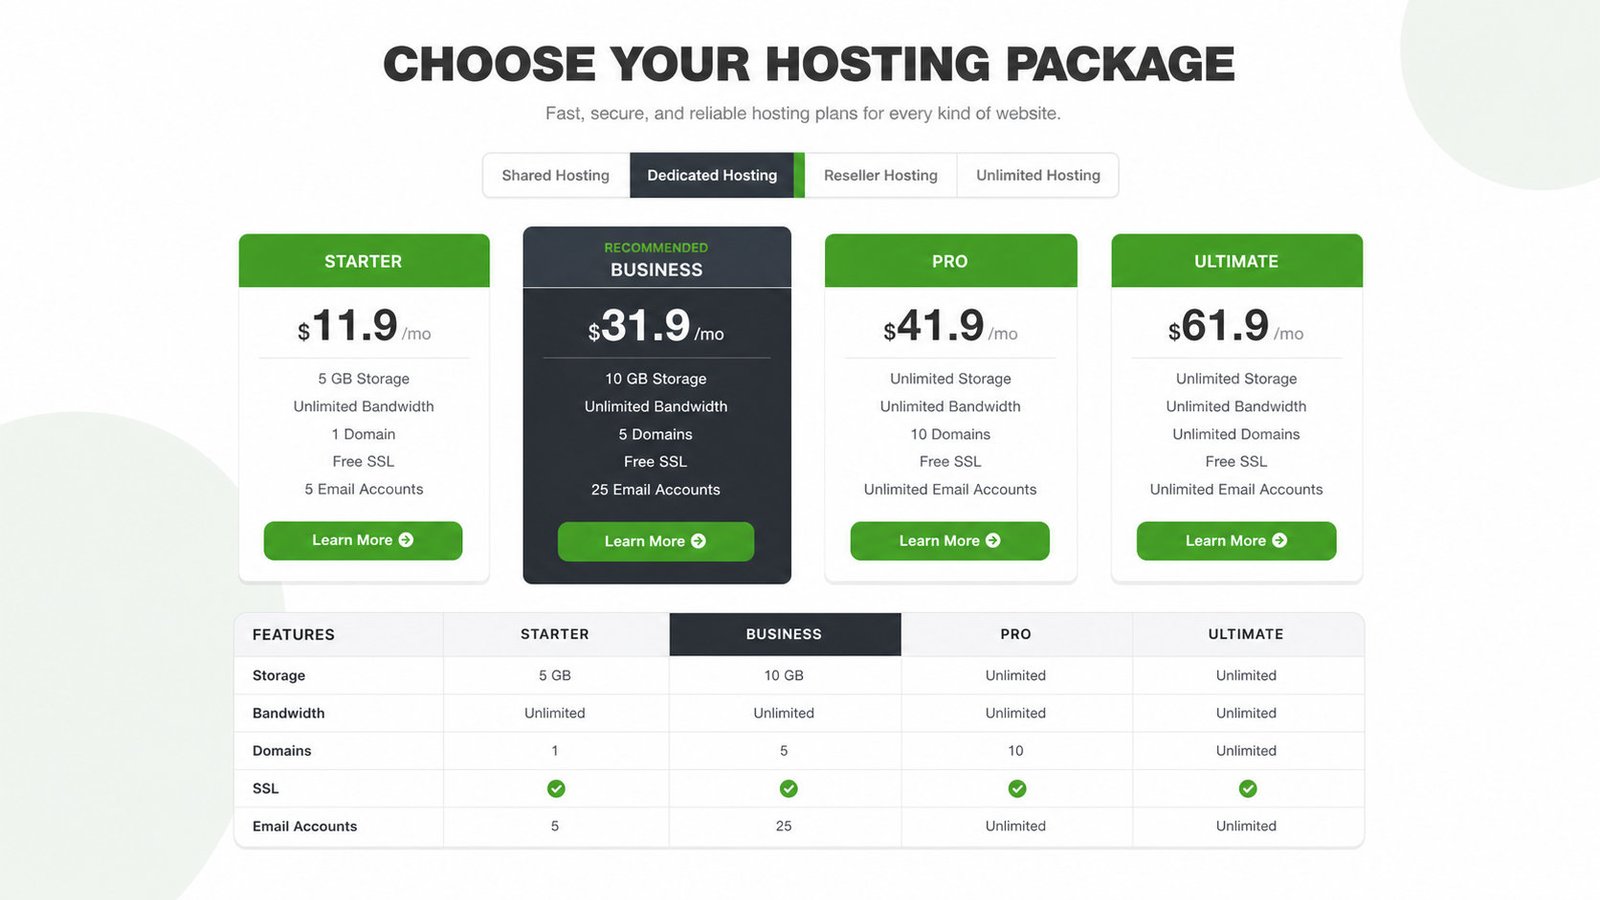This screenshot has width=1600, height=900.
Task: Click Learn More on the Starter plan
Action: point(363,540)
